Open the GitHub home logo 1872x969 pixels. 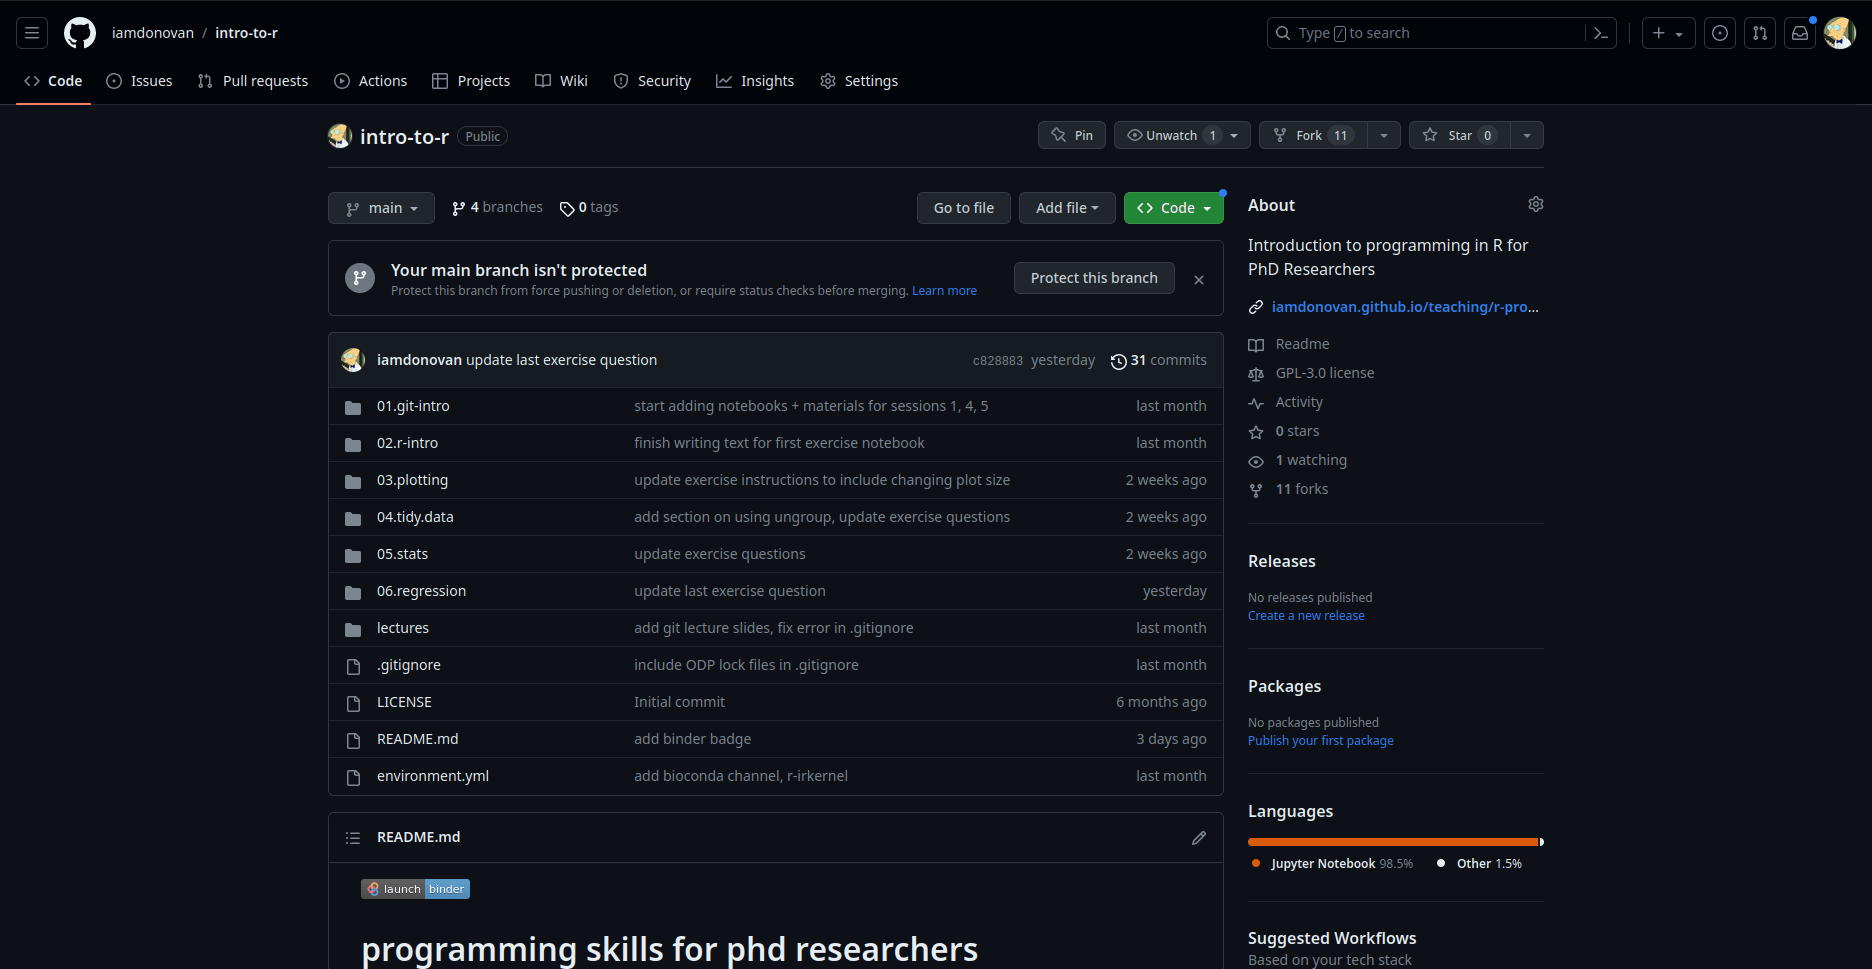click(80, 32)
